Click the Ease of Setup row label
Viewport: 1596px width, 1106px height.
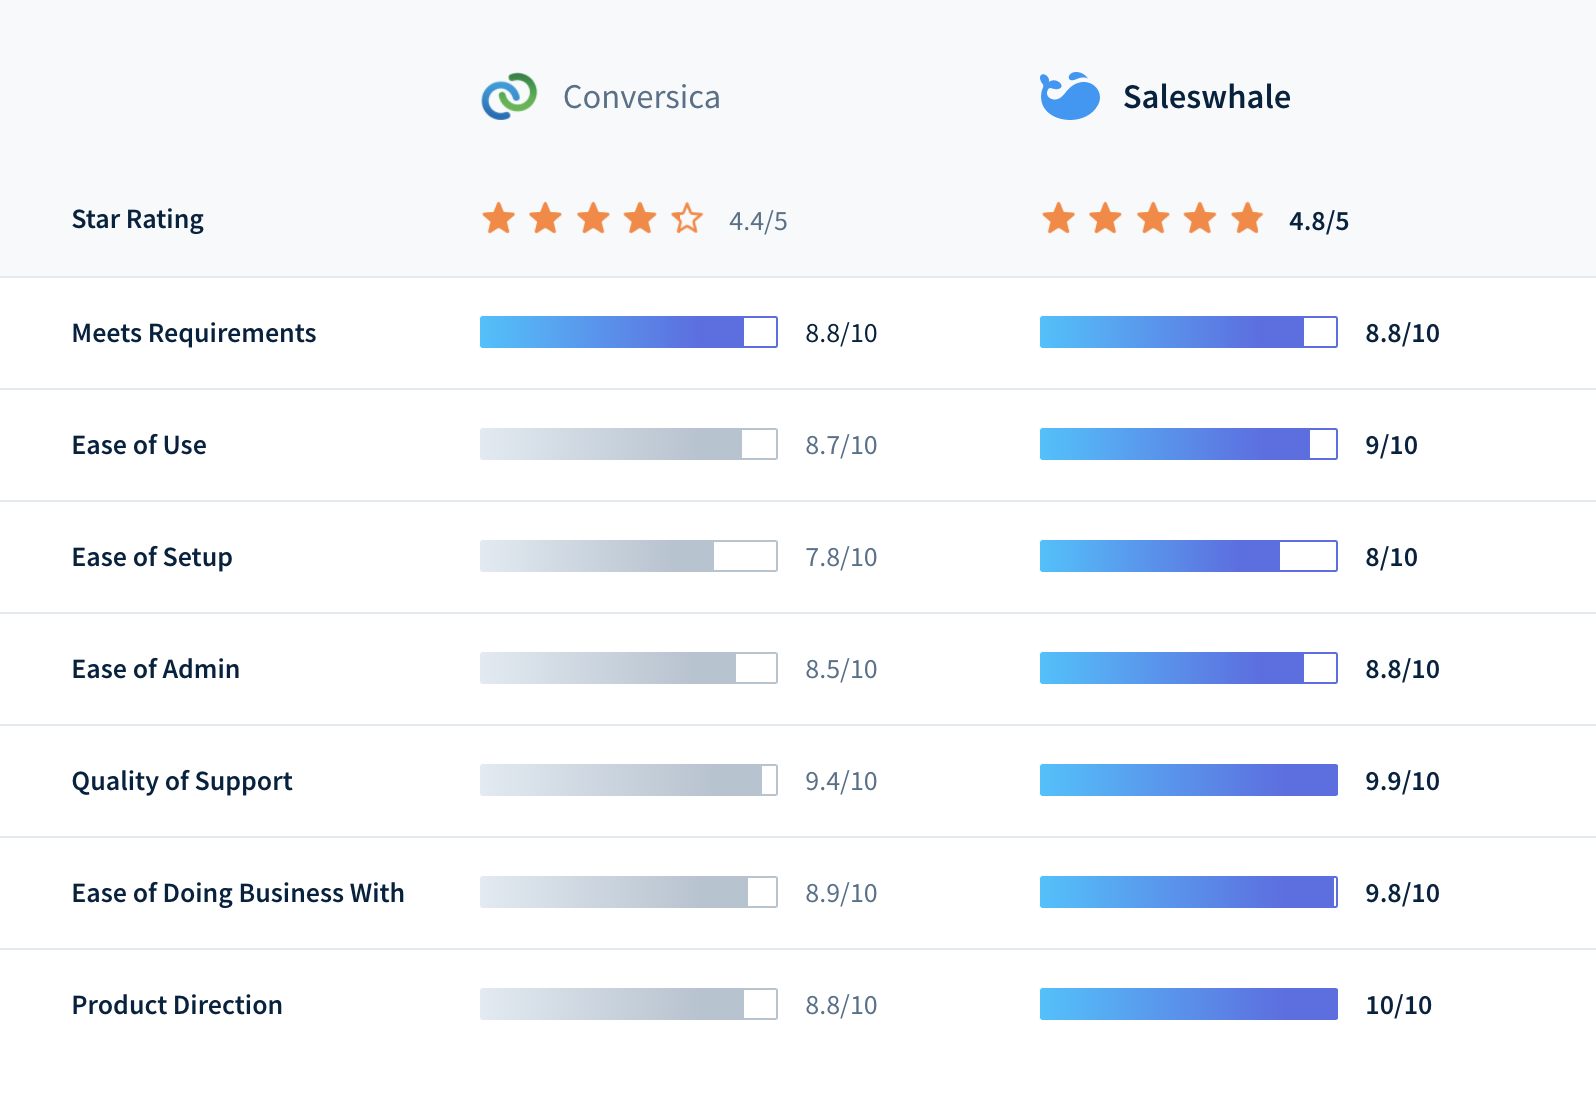[152, 557]
